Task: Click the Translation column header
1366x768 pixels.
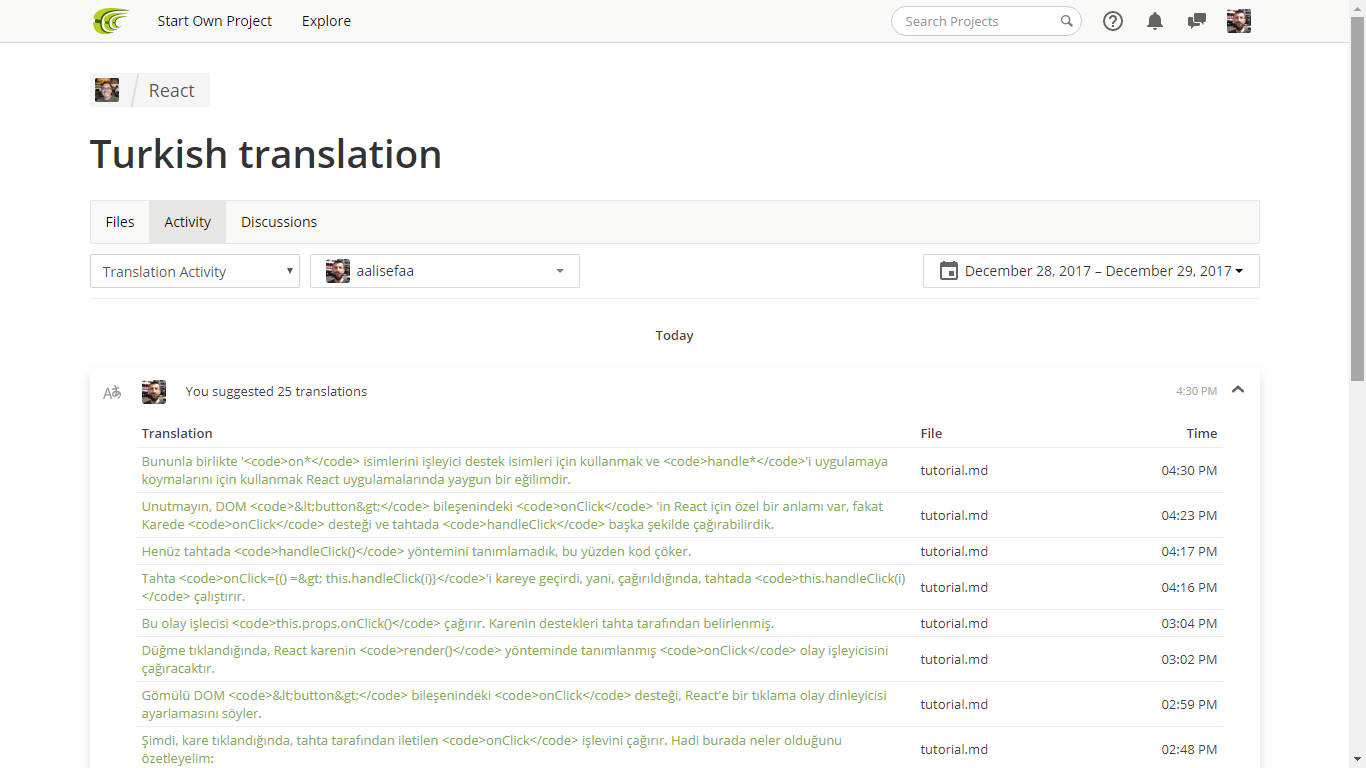Action: click(x=177, y=433)
